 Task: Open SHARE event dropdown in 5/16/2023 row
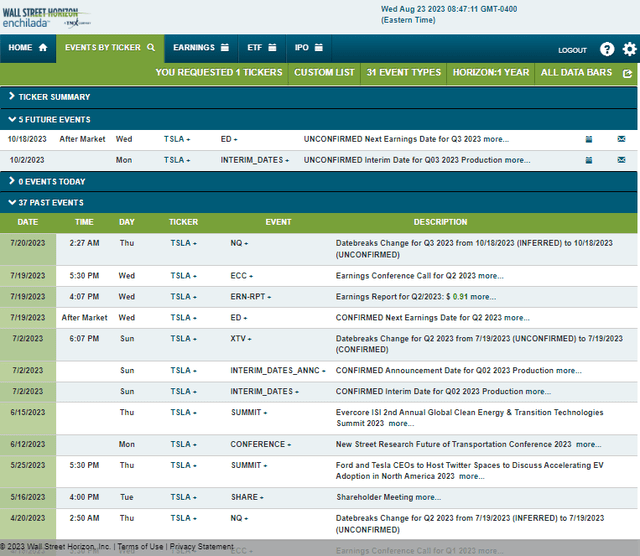(247, 497)
